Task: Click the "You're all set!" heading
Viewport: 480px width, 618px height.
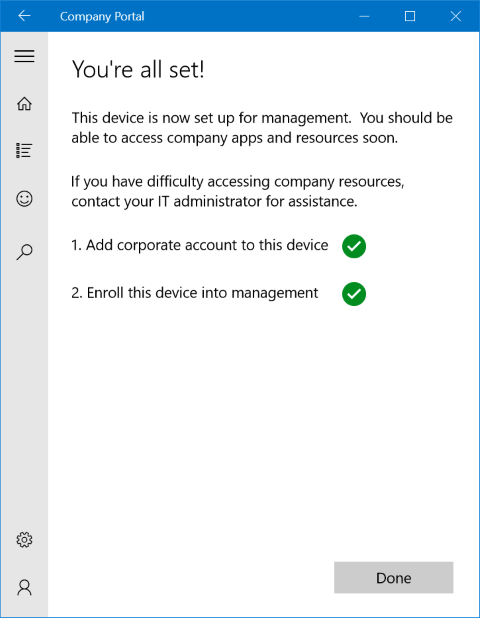Action: pos(138,69)
